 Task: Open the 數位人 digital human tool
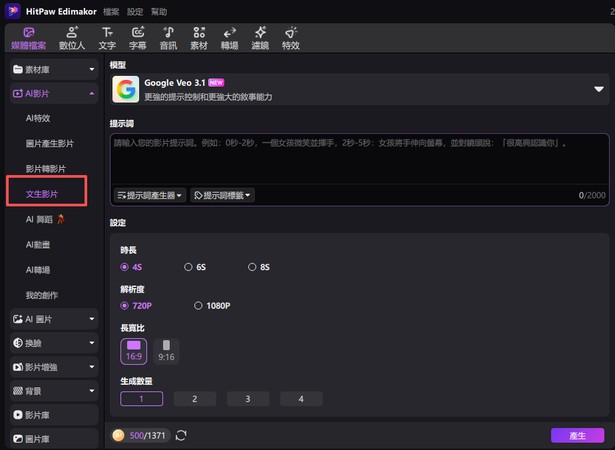pos(72,38)
